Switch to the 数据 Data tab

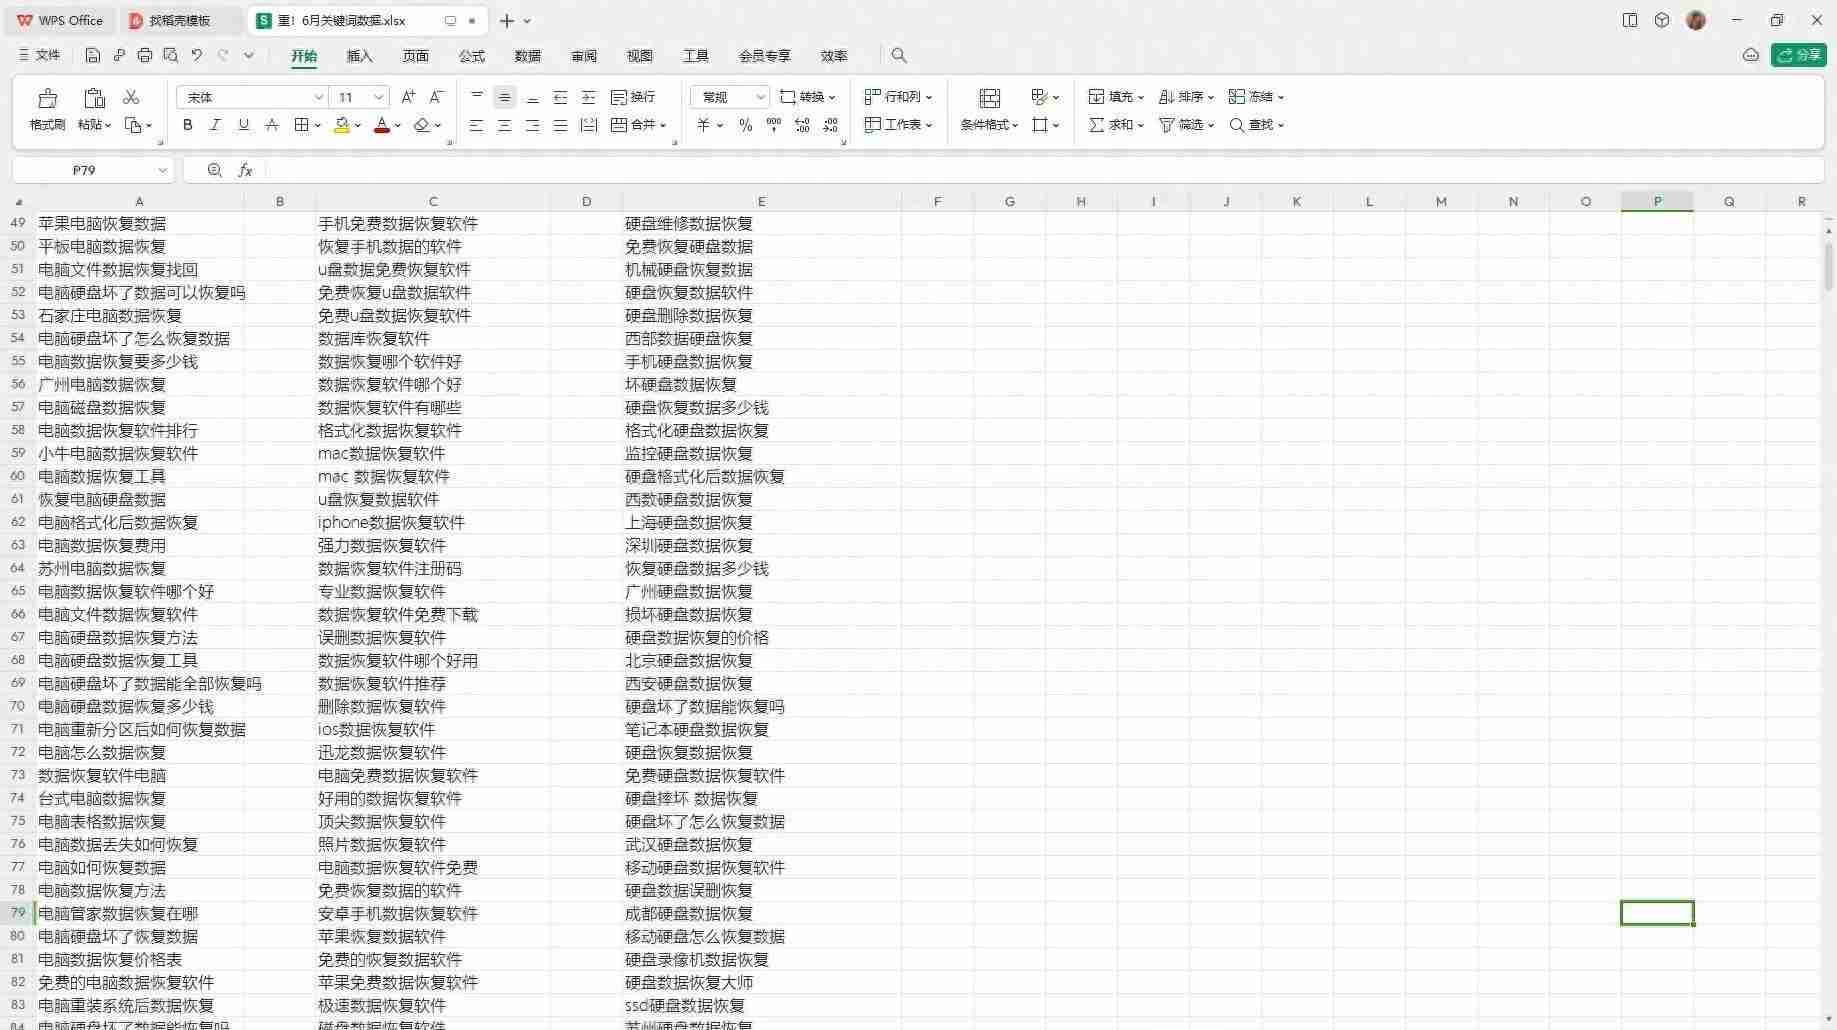tap(528, 56)
